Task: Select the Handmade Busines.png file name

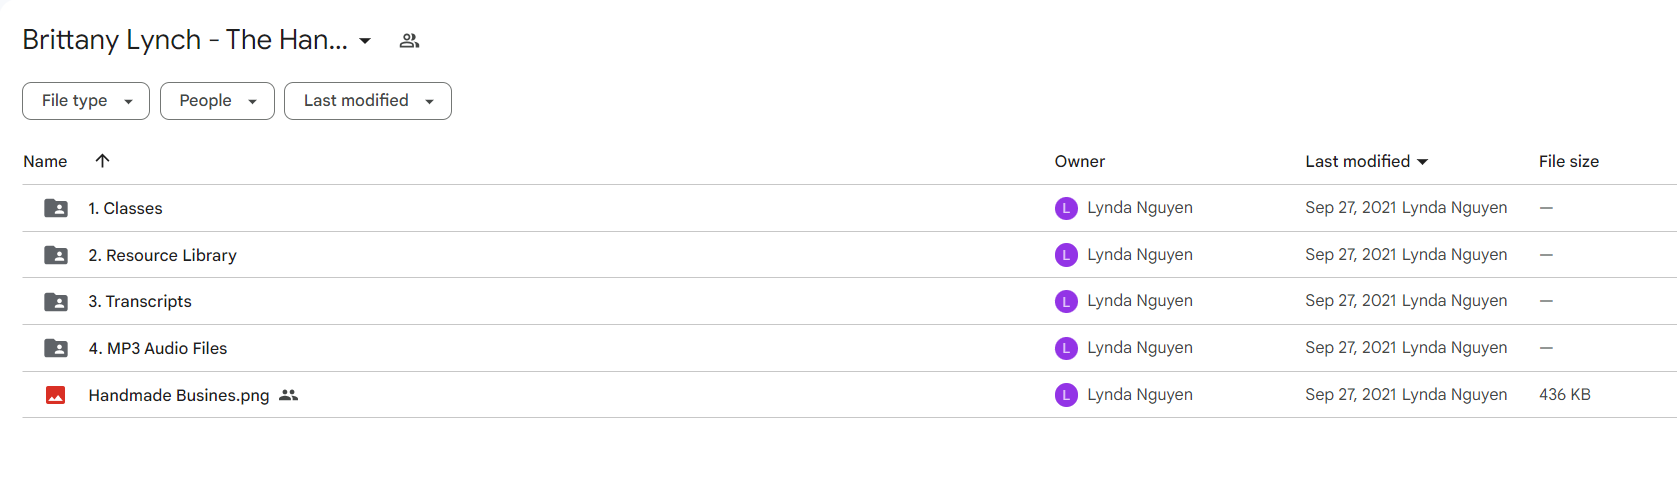Action: [x=179, y=395]
